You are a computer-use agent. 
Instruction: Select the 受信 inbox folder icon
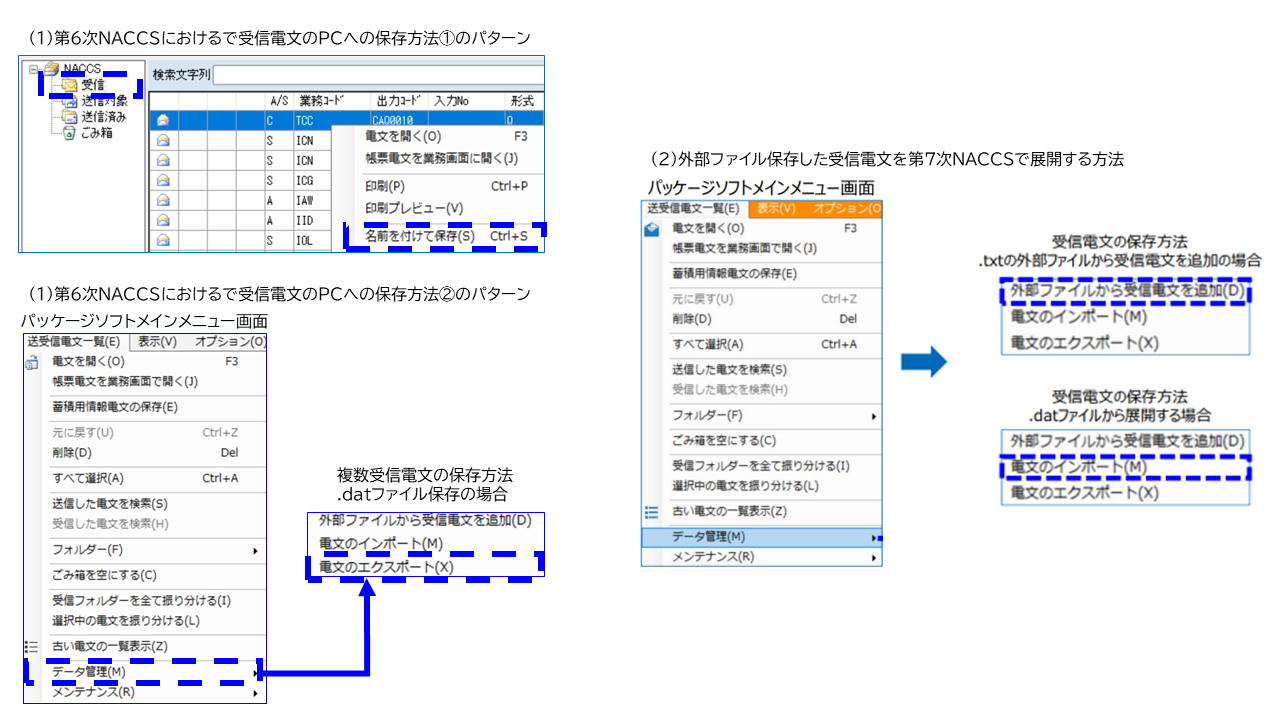coord(69,85)
